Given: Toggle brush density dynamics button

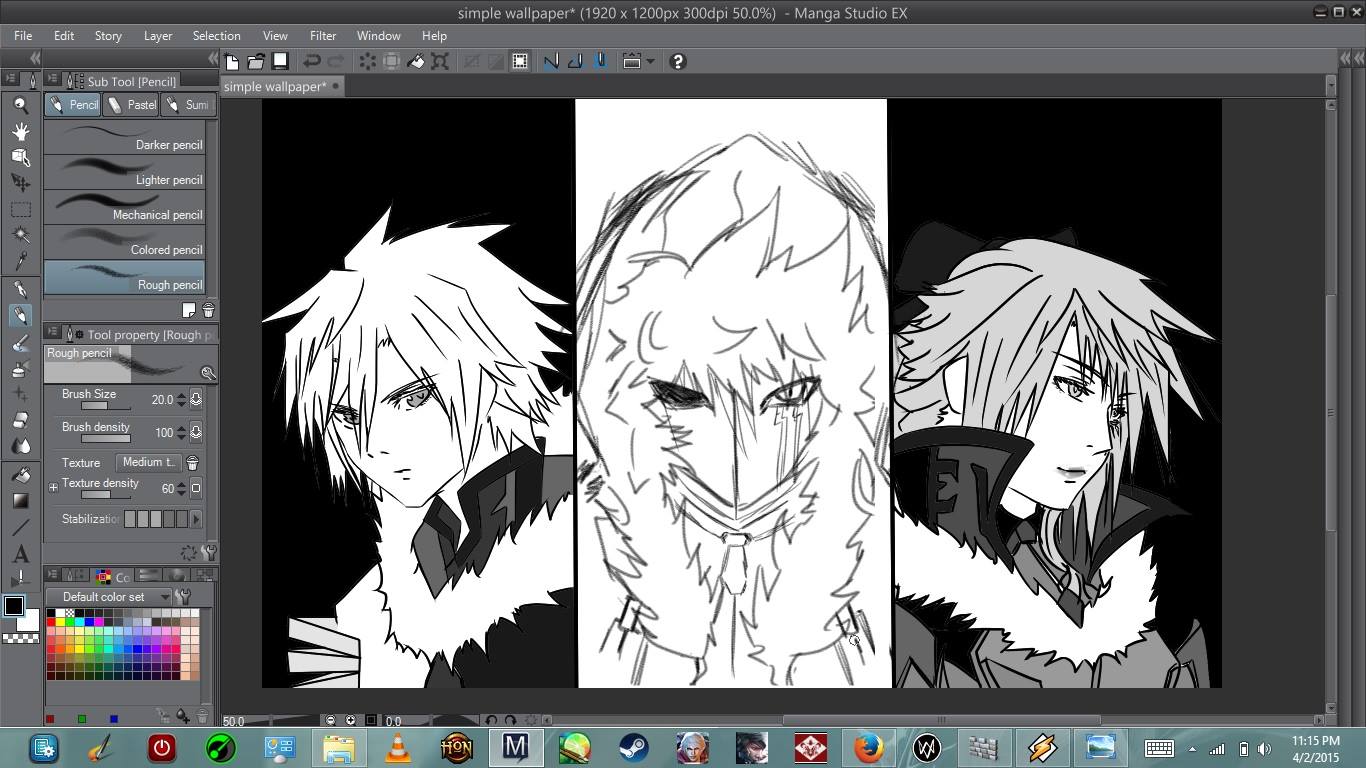Looking at the screenshot, I should click(196, 433).
